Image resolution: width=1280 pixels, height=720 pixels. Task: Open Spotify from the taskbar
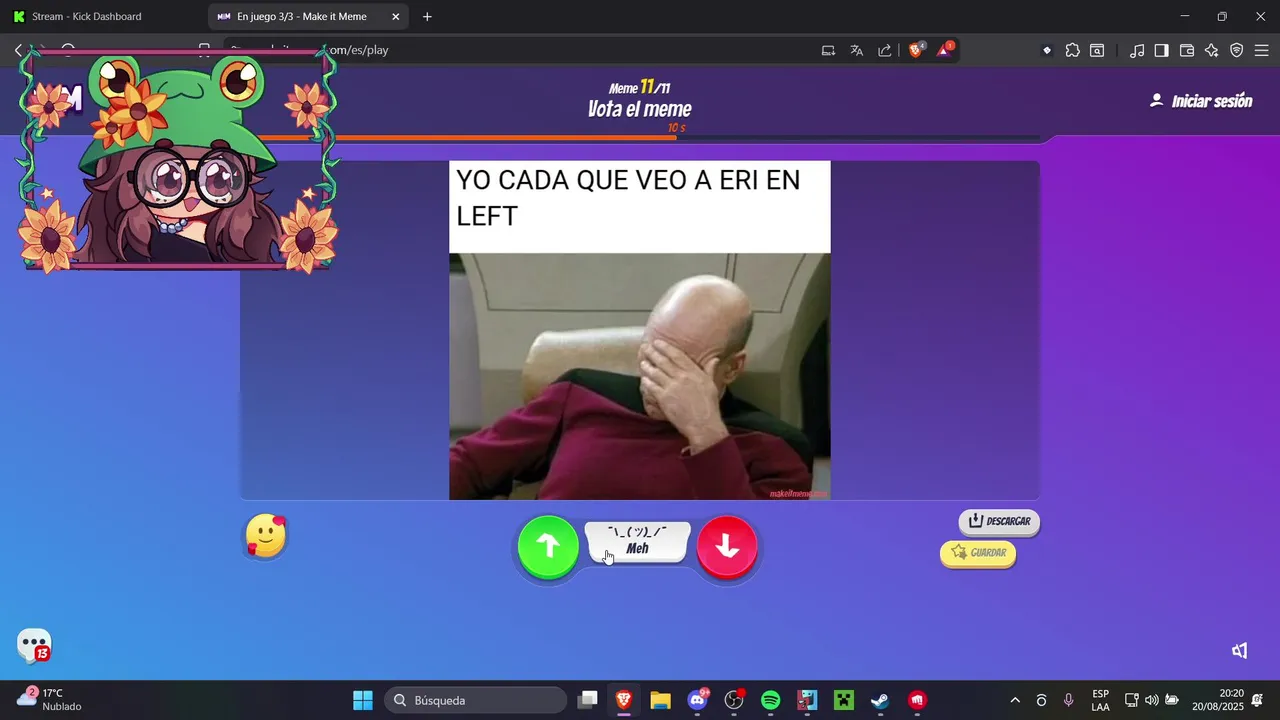[x=770, y=700]
